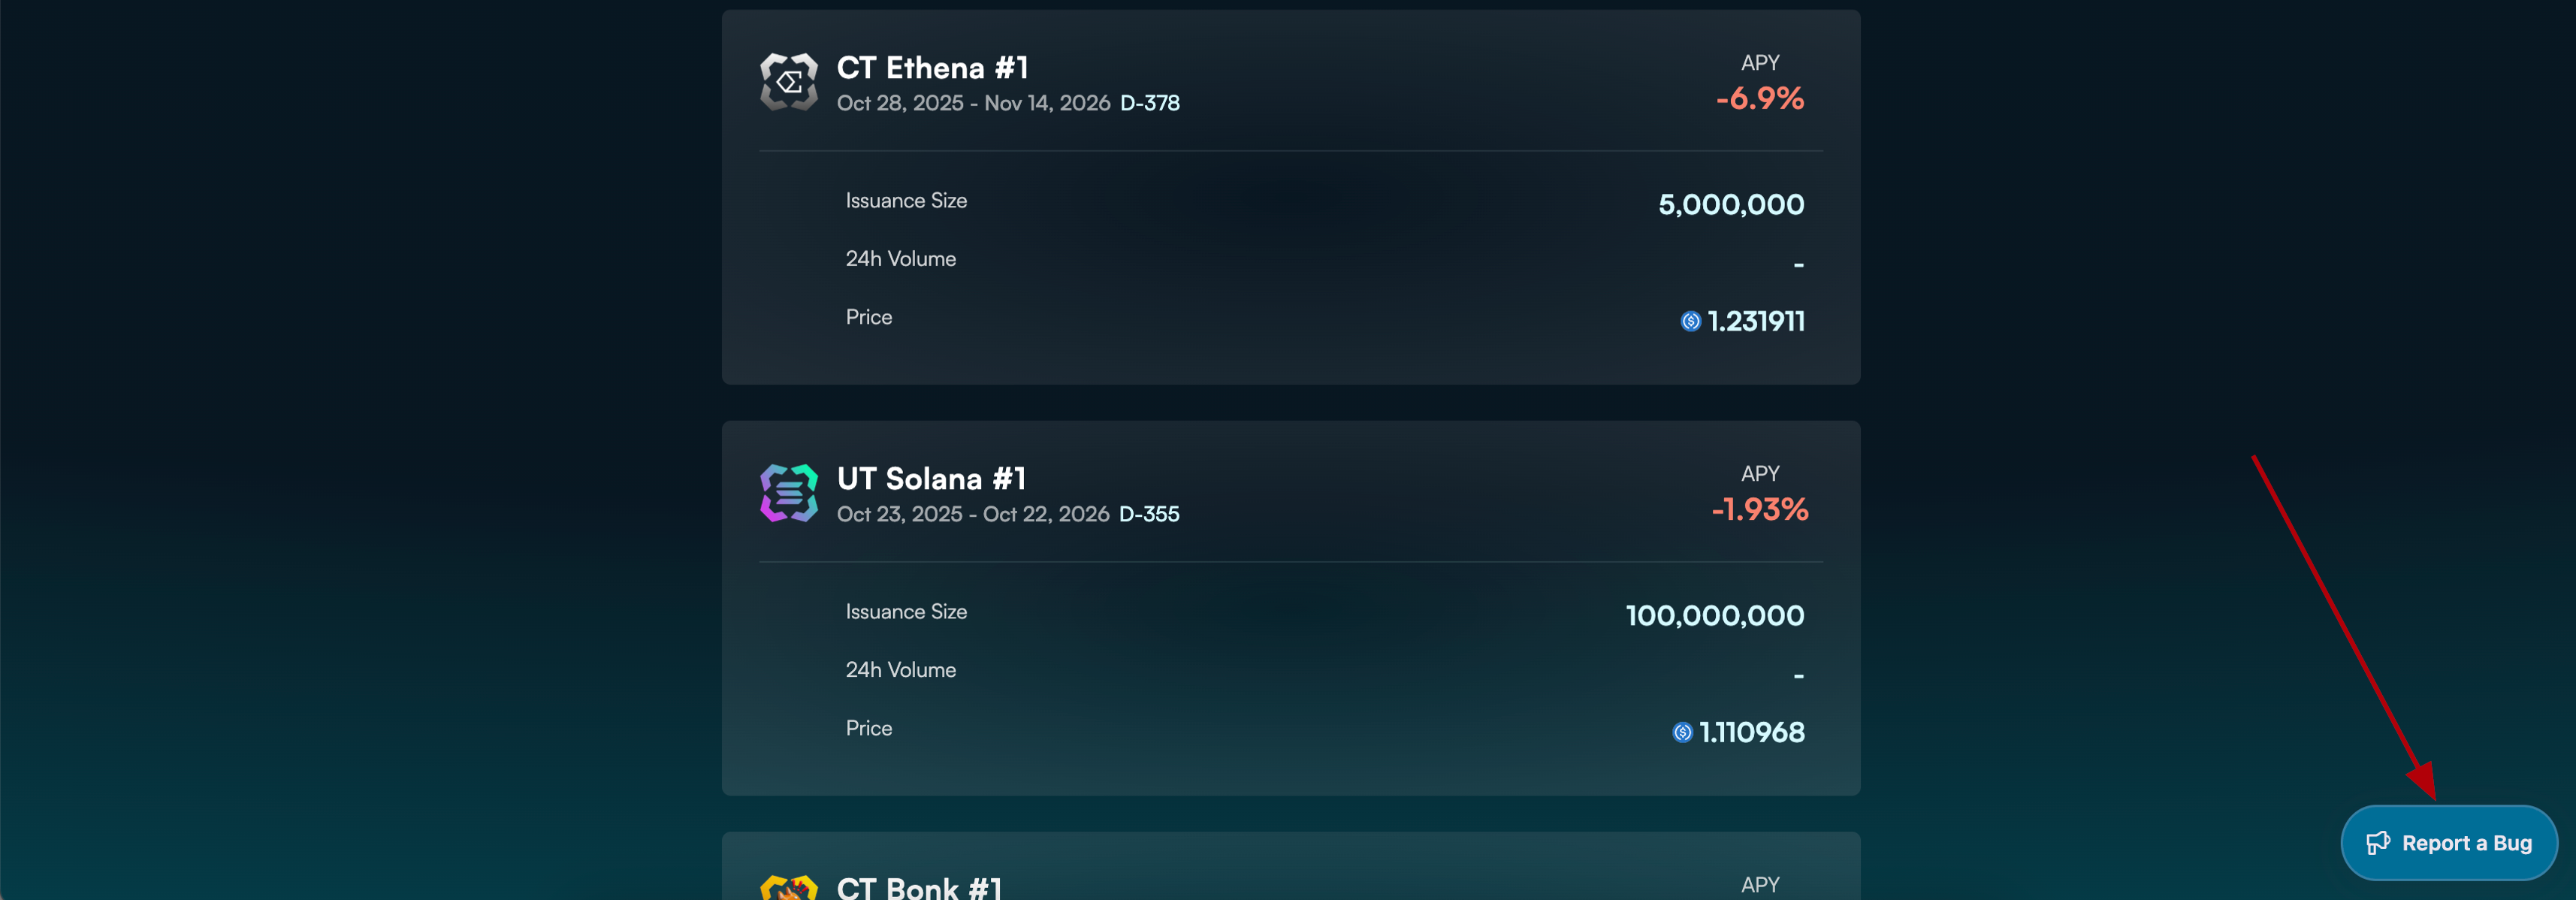Image resolution: width=2576 pixels, height=900 pixels.
Task: Click the UT Solana #1 token icon
Action: (x=788, y=493)
